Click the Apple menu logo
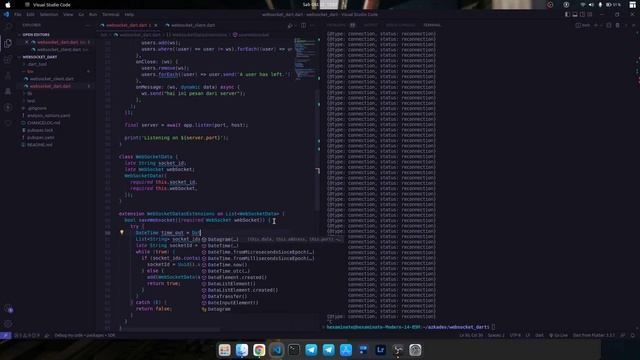 pos(8,5)
